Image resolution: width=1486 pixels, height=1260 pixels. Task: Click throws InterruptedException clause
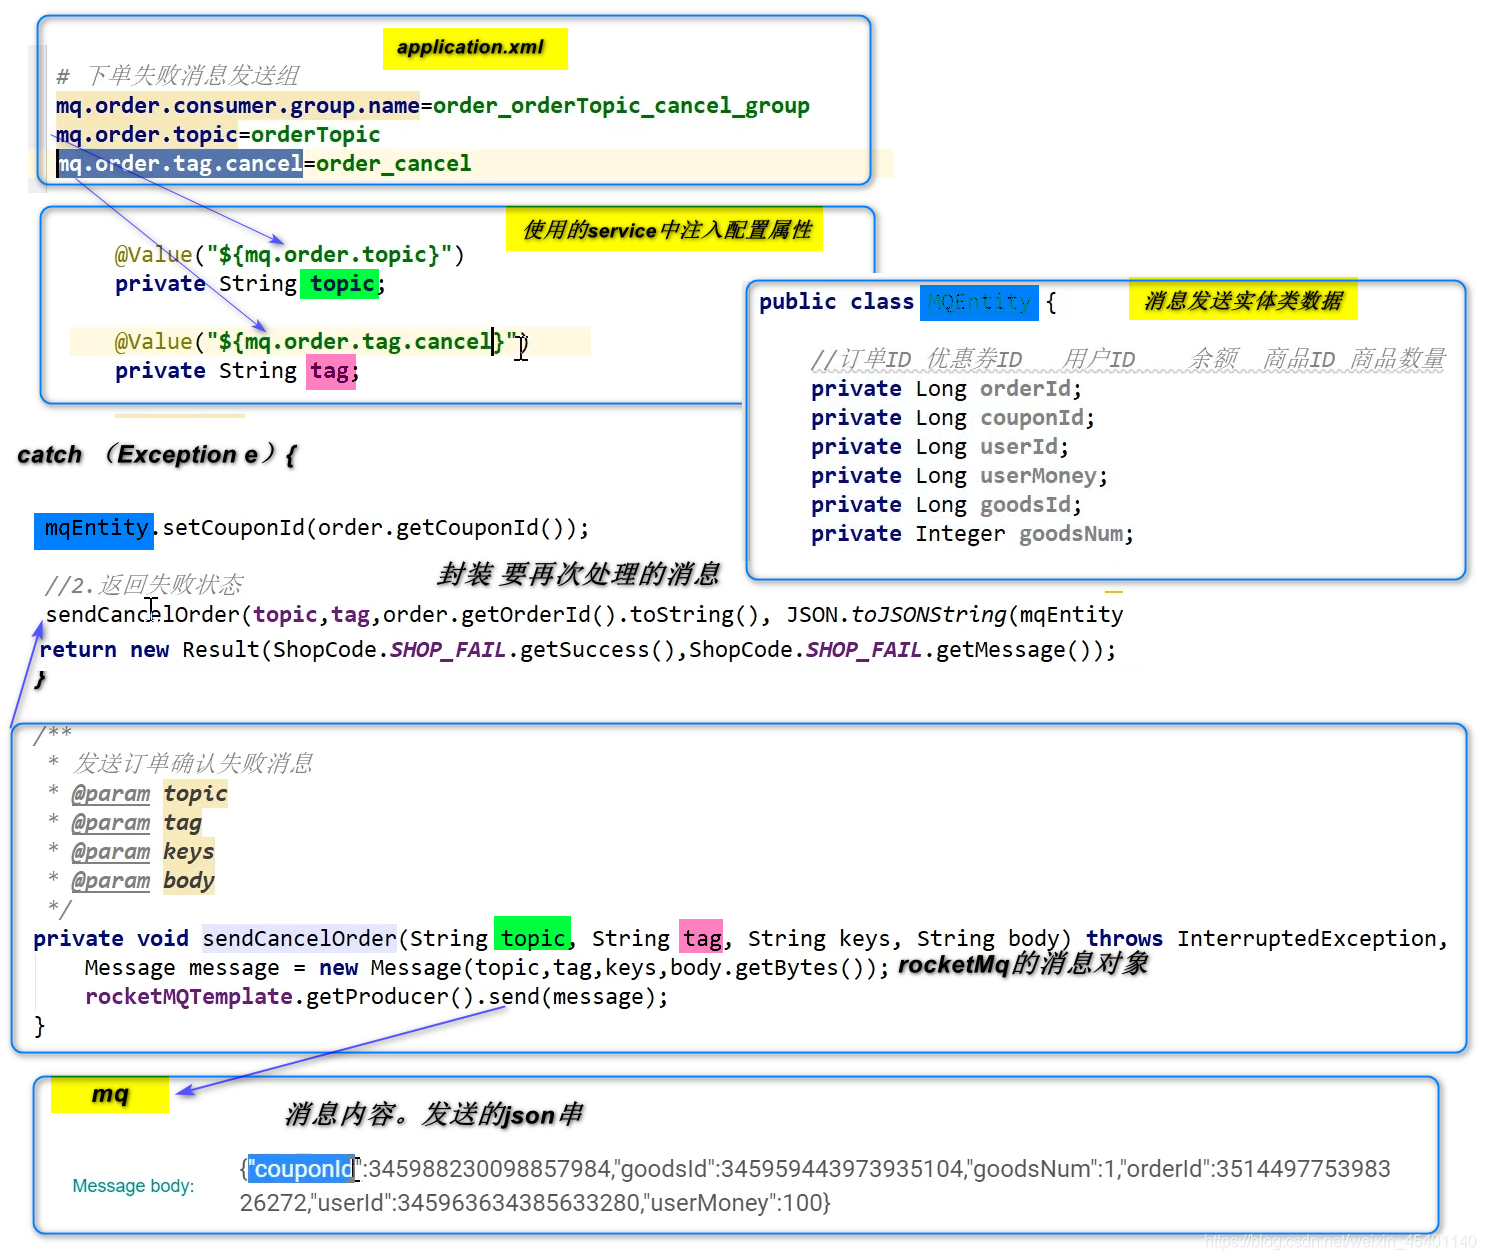tap(1266, 939)
